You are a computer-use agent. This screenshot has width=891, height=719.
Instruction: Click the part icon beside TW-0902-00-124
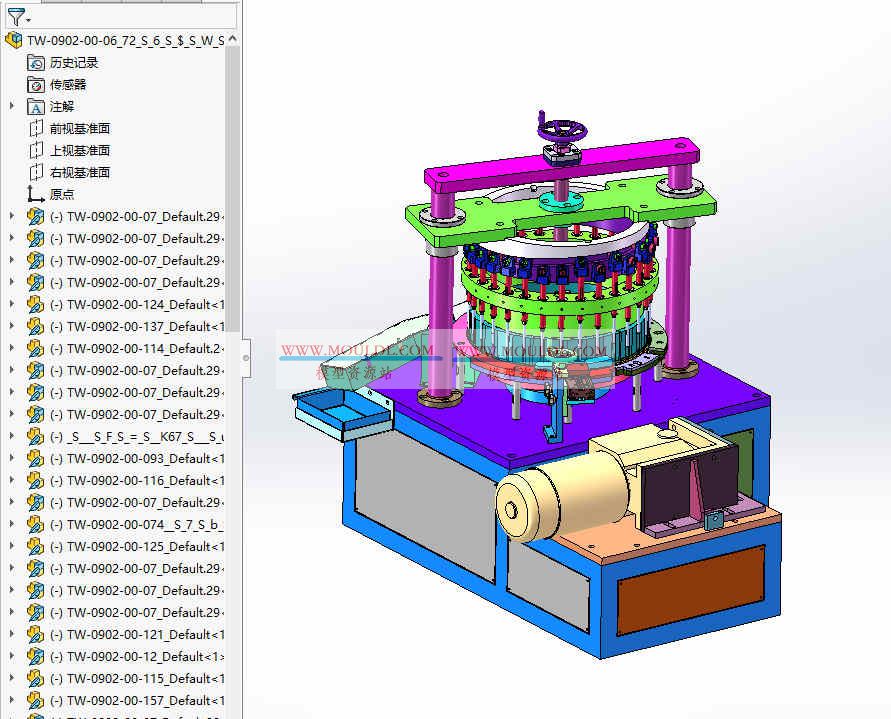coord(34,304)
